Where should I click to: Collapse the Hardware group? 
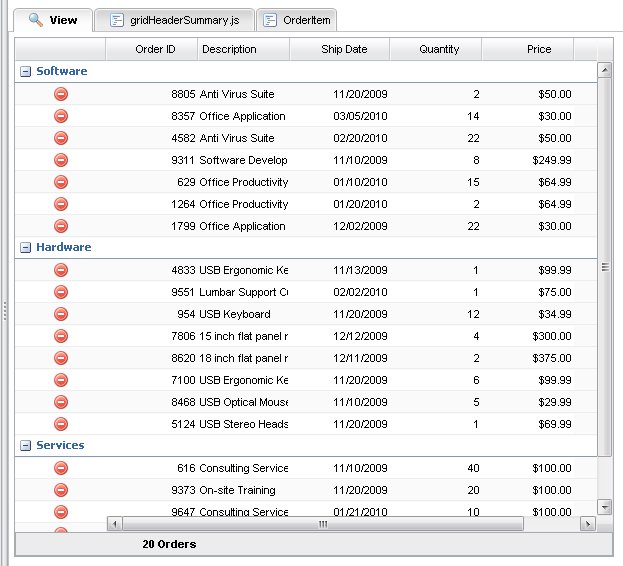(x=25, y=248)
